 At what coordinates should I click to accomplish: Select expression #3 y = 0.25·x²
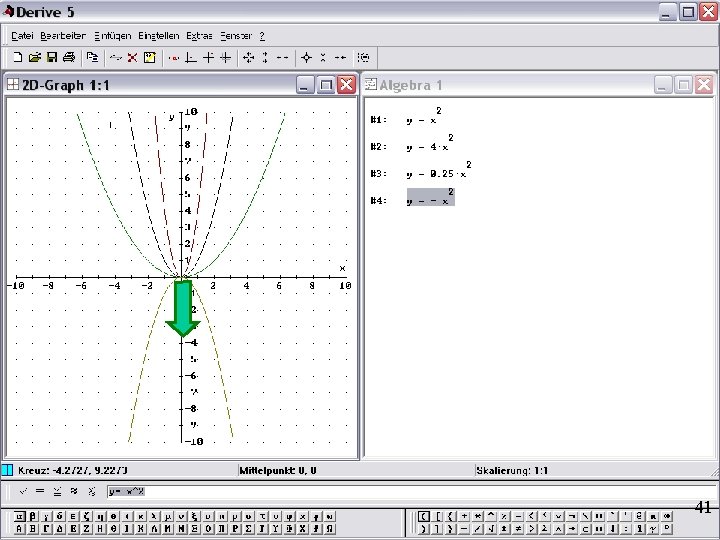click(x=439, y=170)
